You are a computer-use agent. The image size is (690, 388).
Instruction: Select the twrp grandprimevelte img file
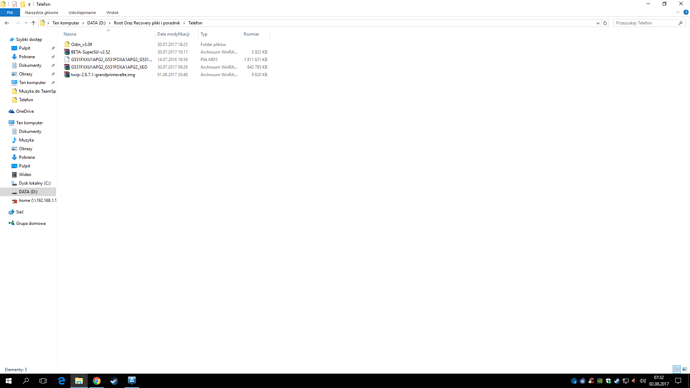pyautogui.click(x=103, y=75)
